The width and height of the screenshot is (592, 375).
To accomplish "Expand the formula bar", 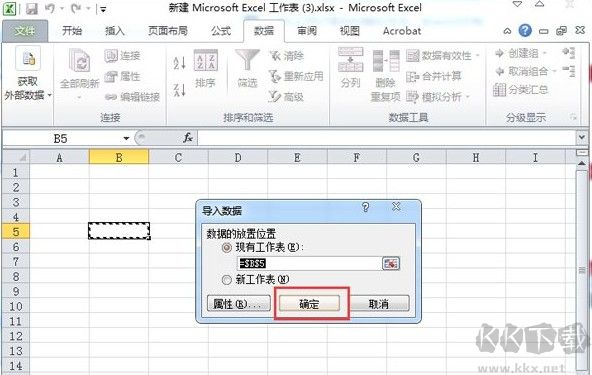I will [582, 137].
